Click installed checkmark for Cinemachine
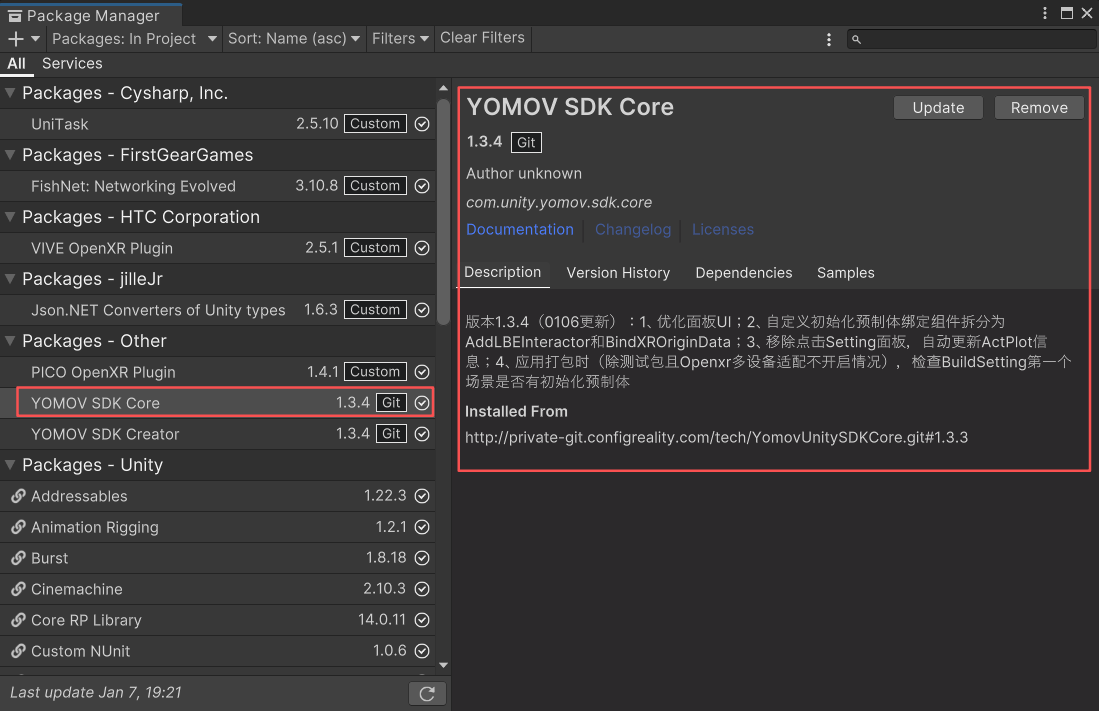Viewport: 1099px width, 711px height. pos(422,589)
